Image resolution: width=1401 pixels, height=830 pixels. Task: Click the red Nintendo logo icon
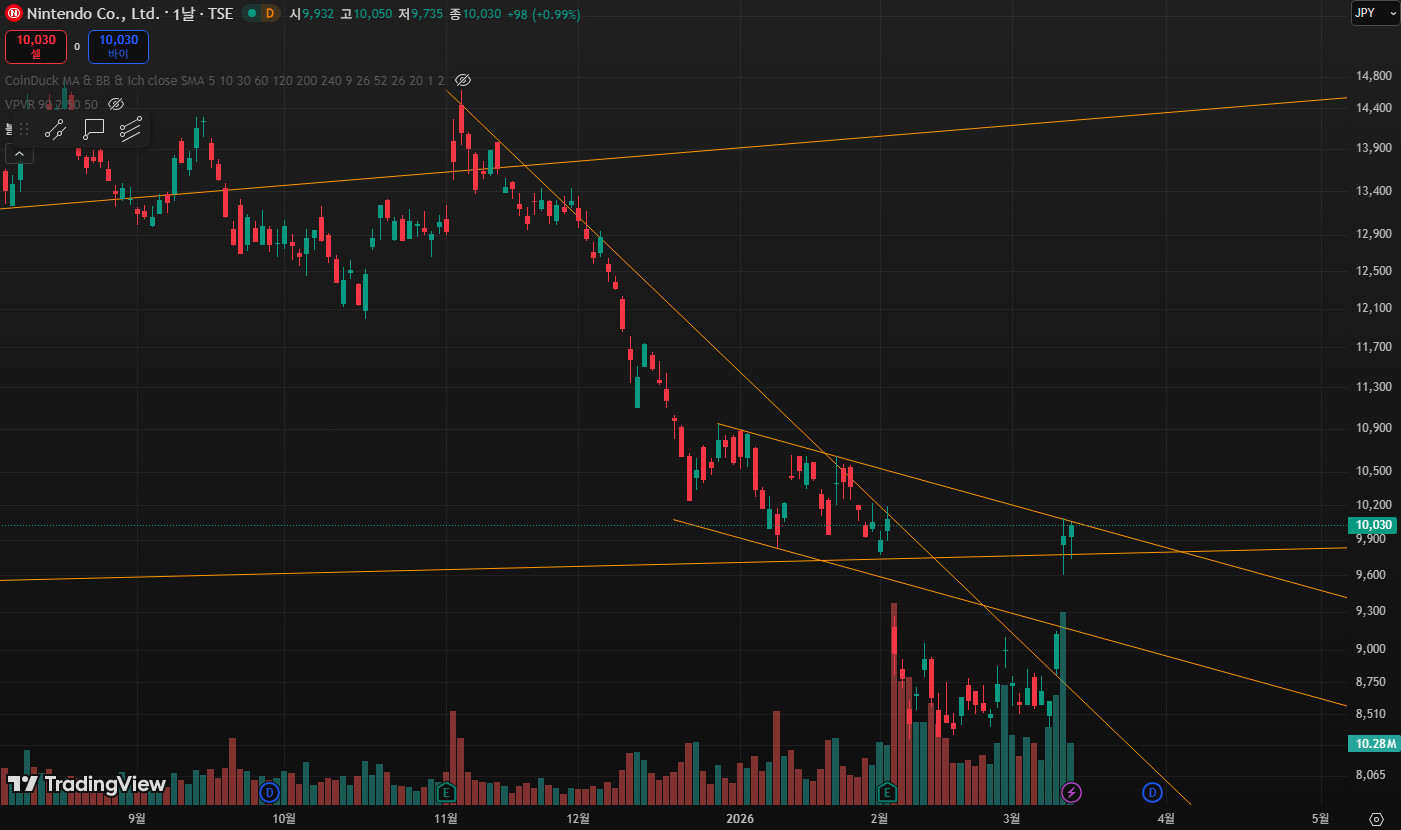pyautogui.click(x=14, y=14)
